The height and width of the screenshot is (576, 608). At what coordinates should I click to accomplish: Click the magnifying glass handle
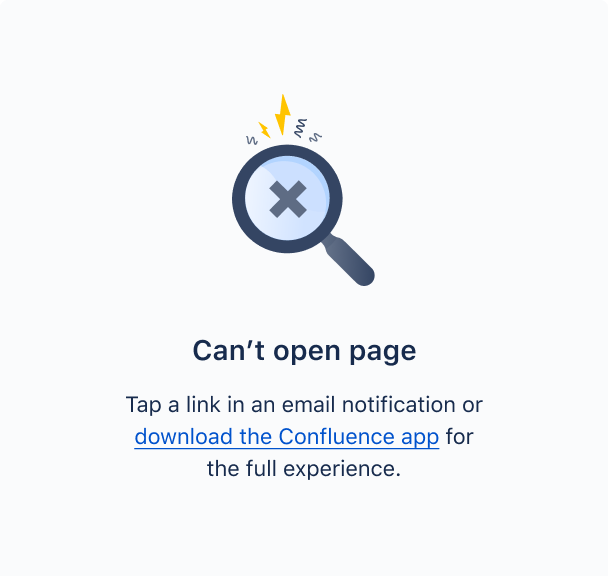coord(349,261)
